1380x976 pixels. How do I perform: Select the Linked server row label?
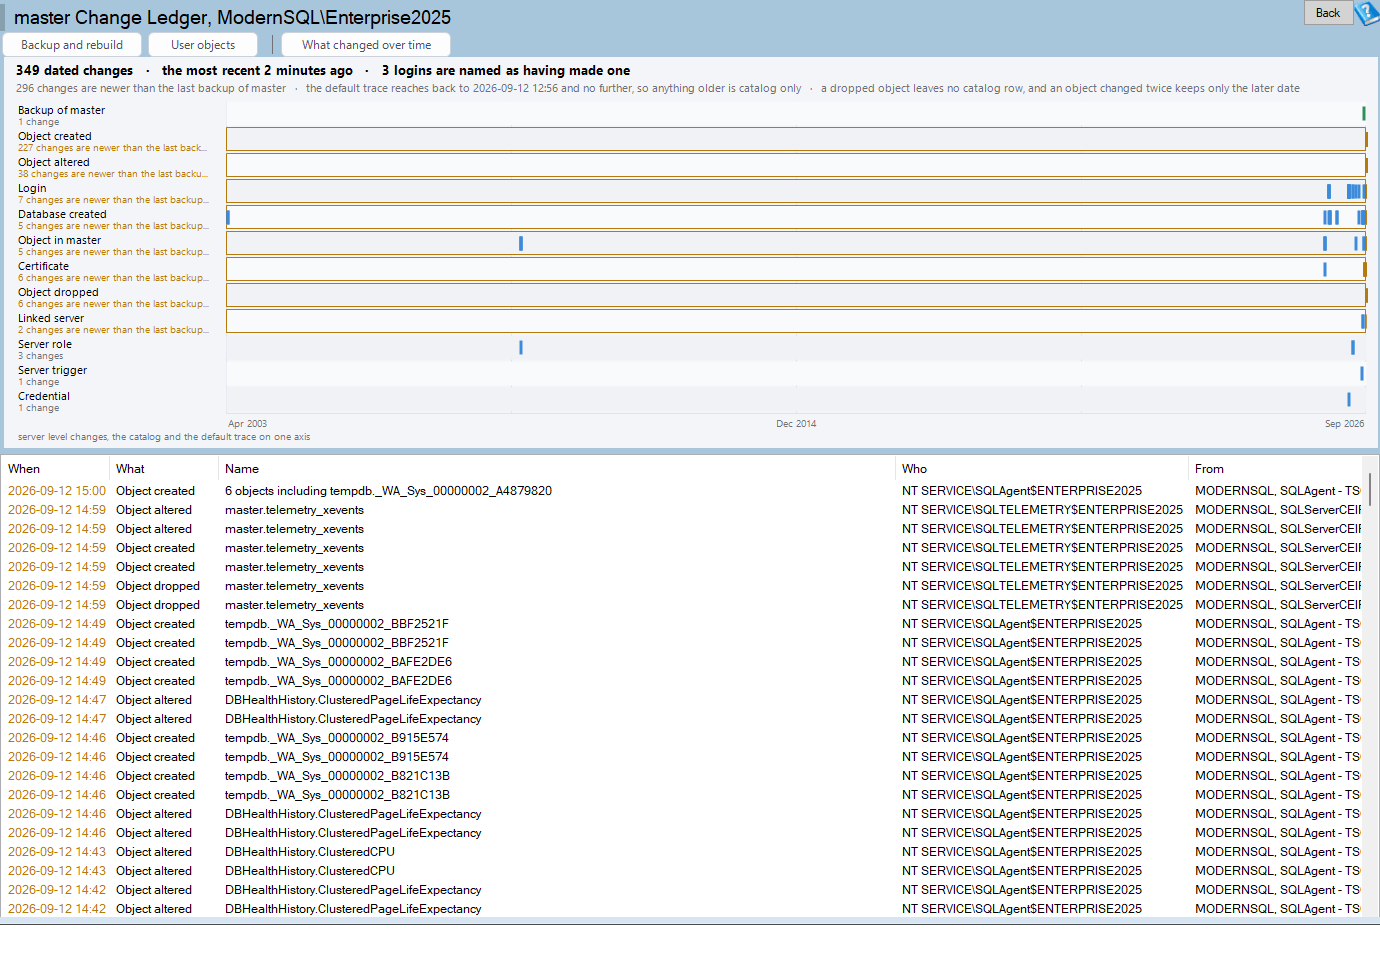[51, 318]
